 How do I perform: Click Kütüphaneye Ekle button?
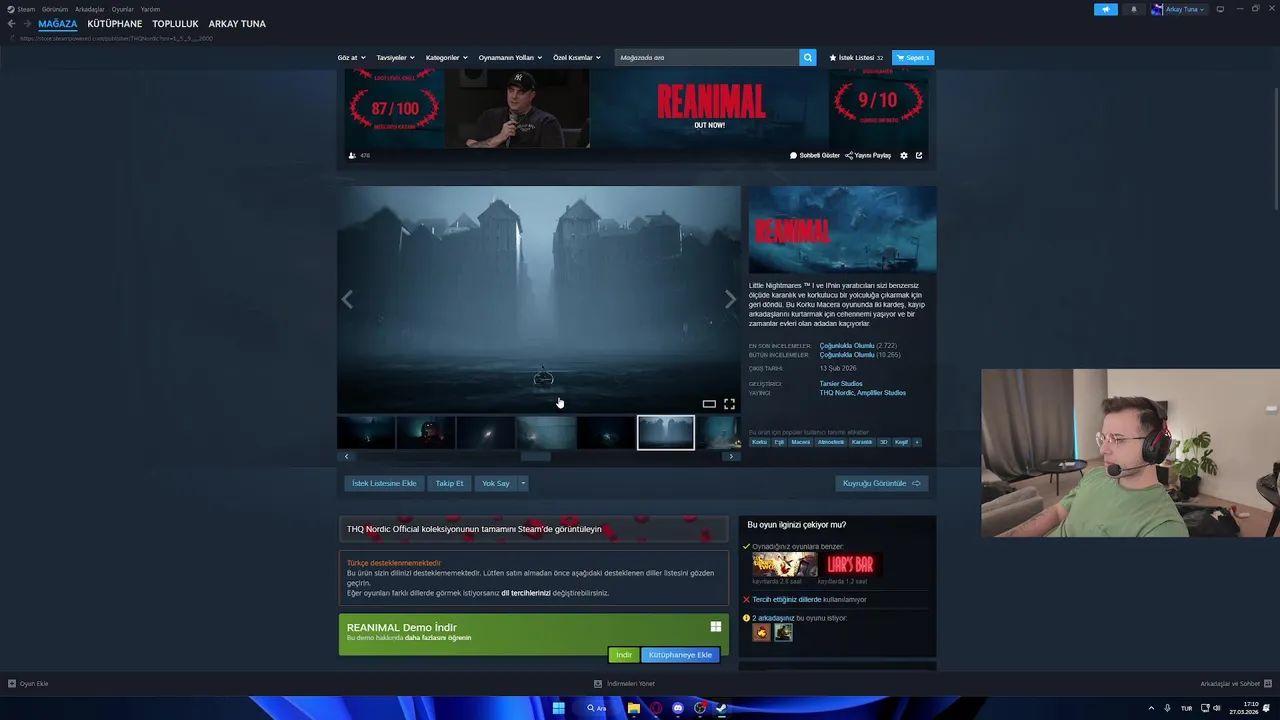680,655
